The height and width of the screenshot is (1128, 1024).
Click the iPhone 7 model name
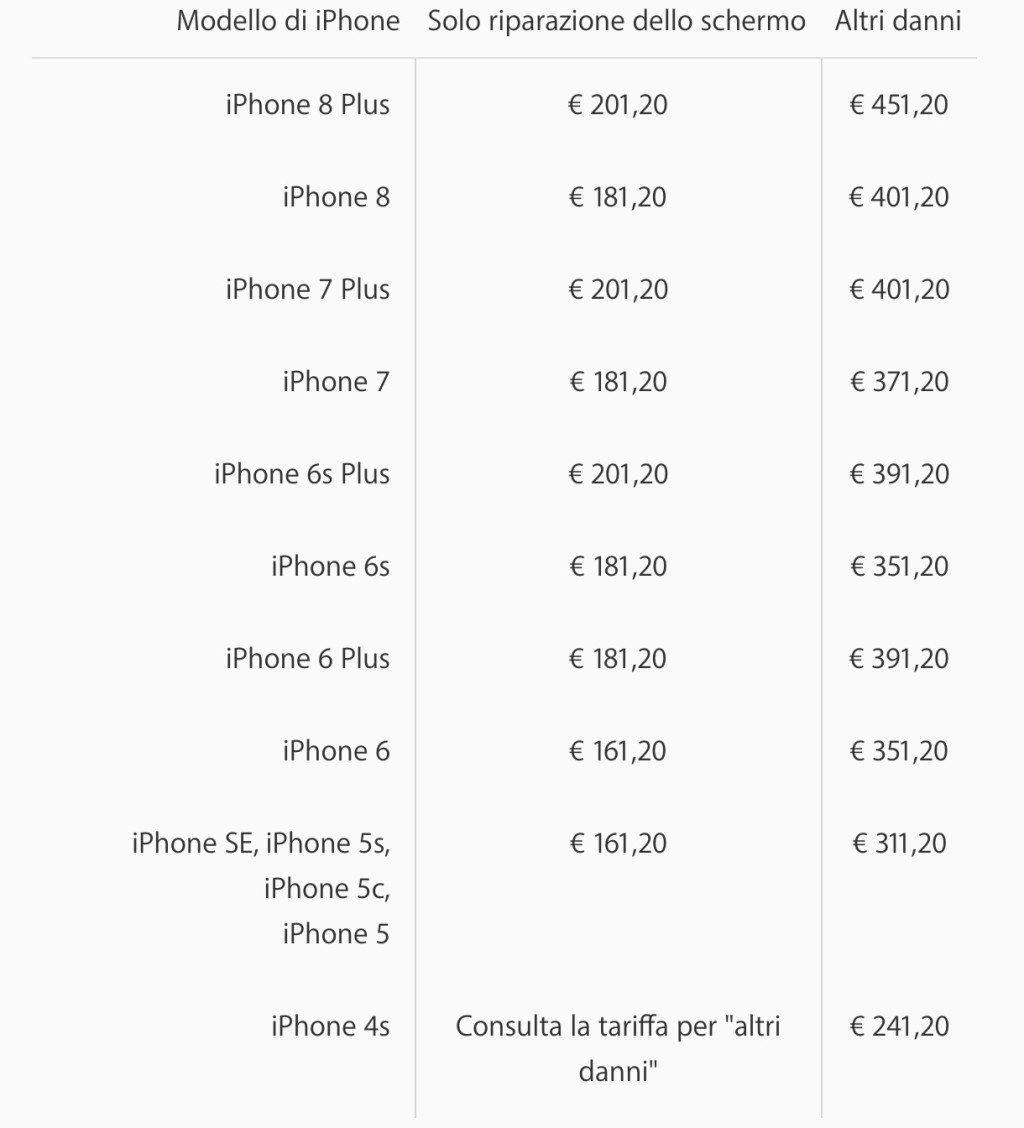336,382
